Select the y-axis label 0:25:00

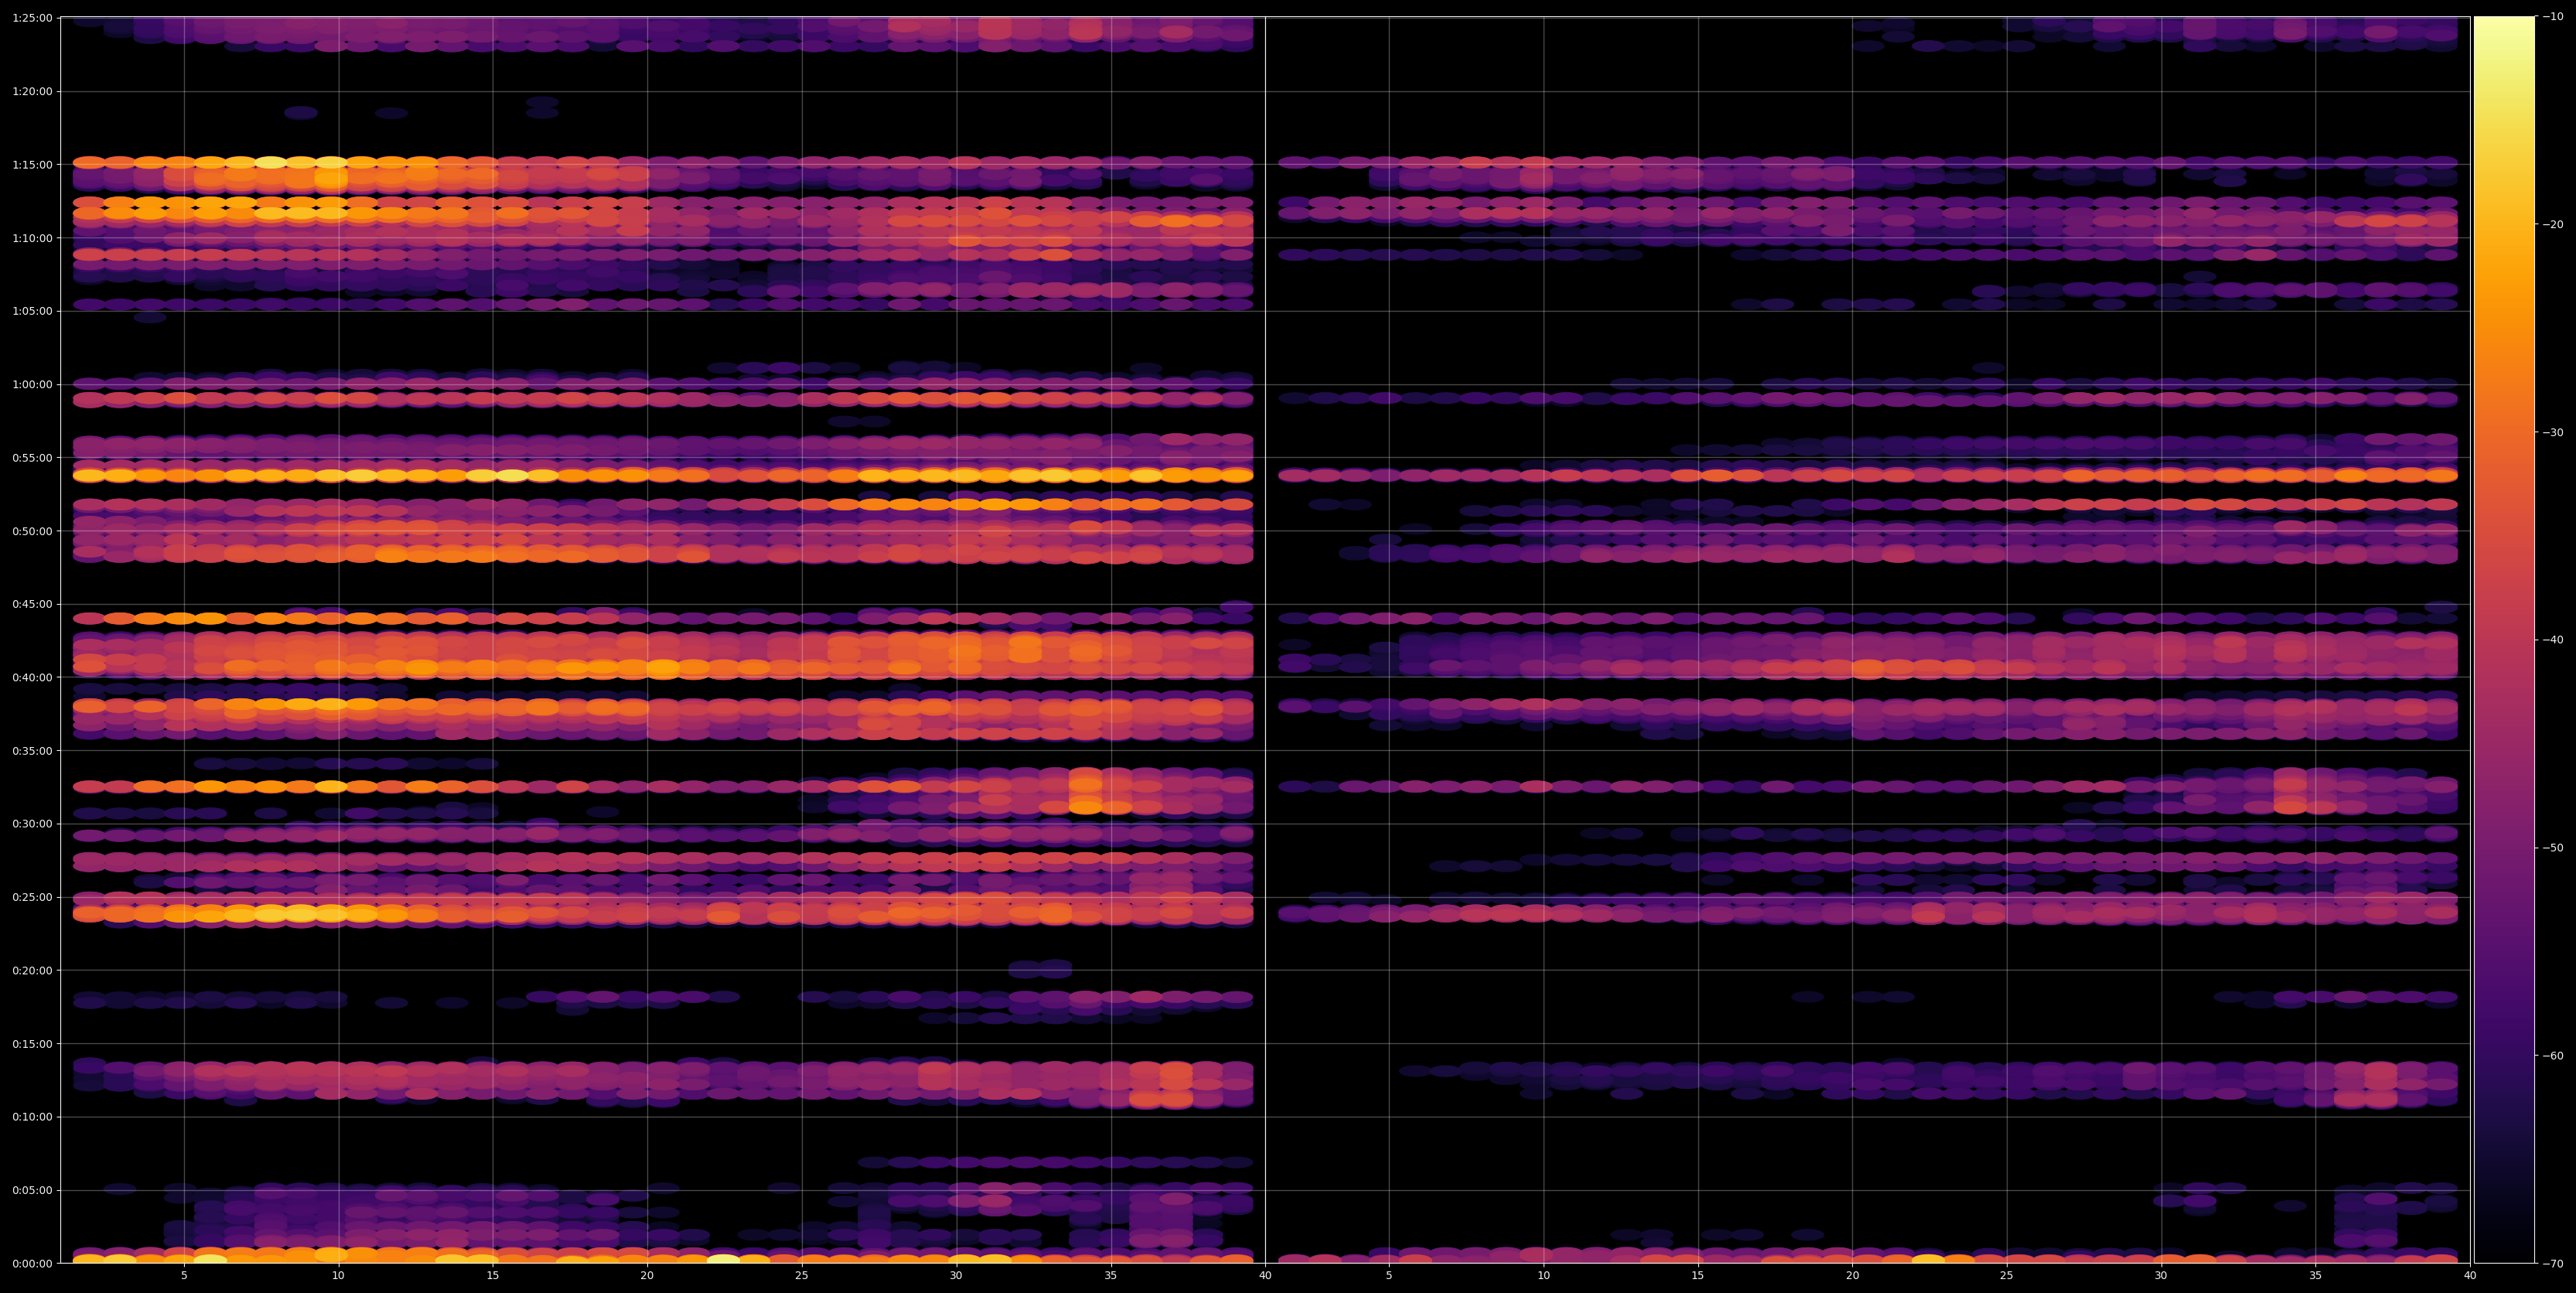coord(32,897)
